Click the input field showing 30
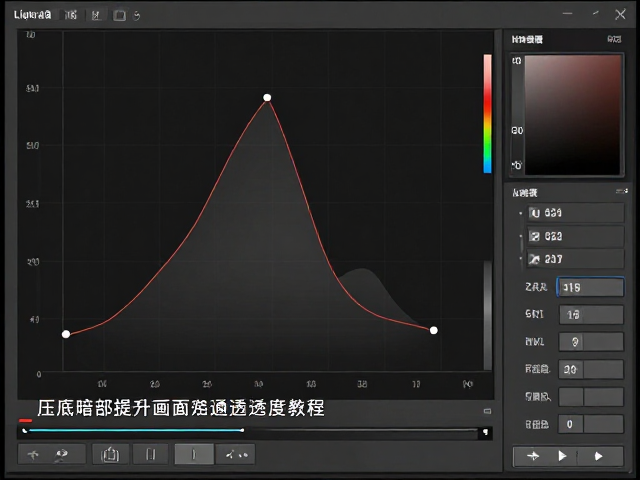The image size is (640, 480). pyautogui.click(x=591, y=369)
